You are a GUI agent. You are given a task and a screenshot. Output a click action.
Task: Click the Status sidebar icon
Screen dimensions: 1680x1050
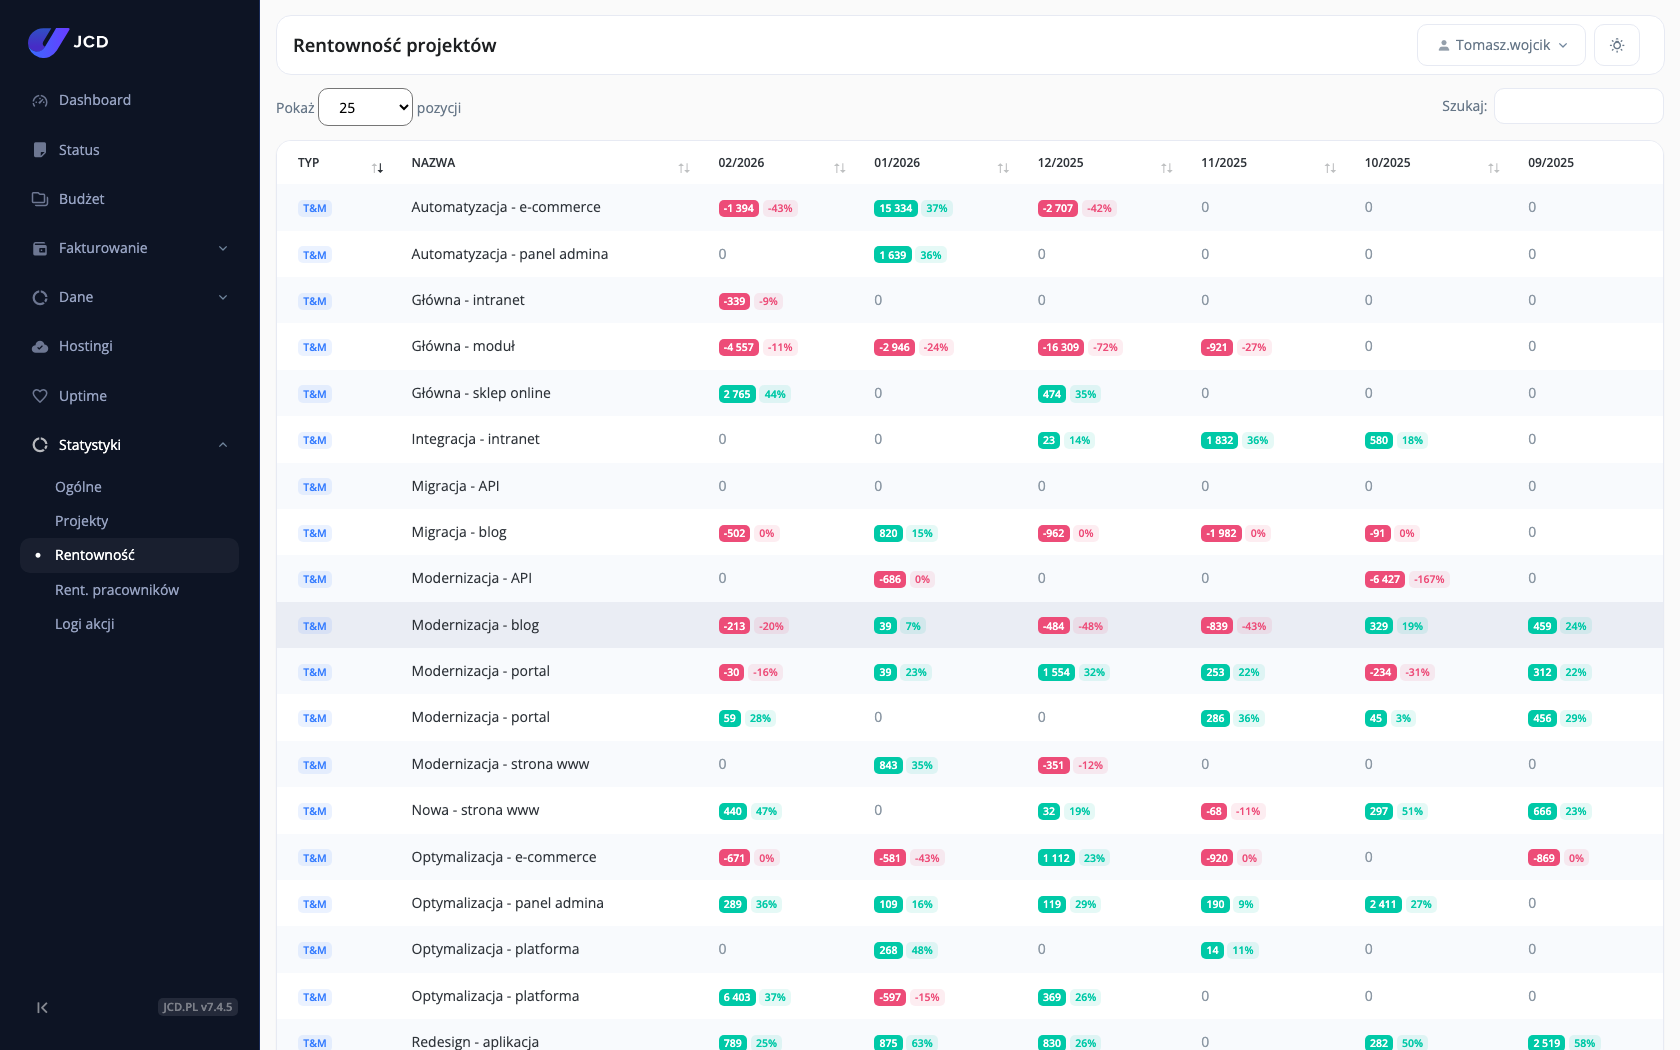pos(40,150)
